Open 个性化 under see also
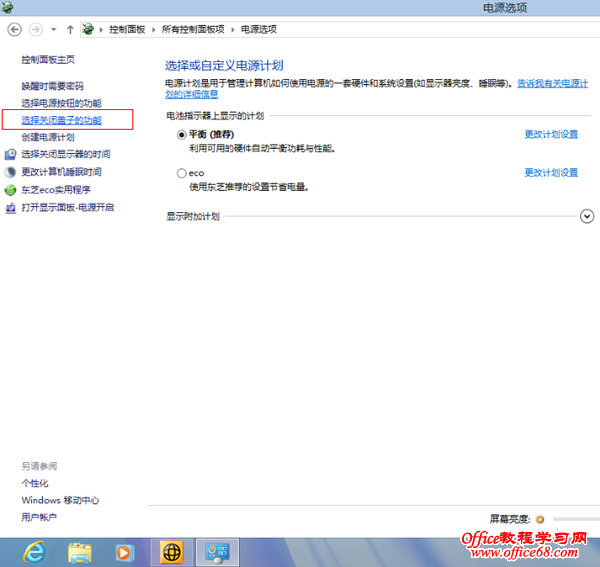600x567 pixels. [35, 483]
